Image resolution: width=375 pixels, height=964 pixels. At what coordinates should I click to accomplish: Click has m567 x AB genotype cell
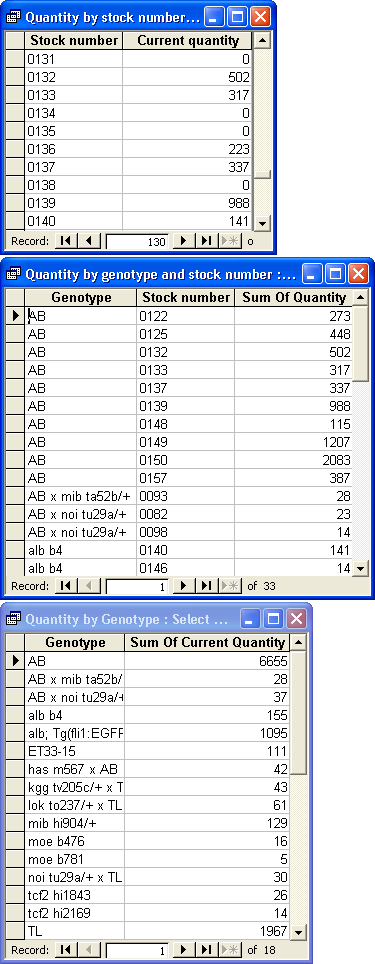click(x=75, y=769)
